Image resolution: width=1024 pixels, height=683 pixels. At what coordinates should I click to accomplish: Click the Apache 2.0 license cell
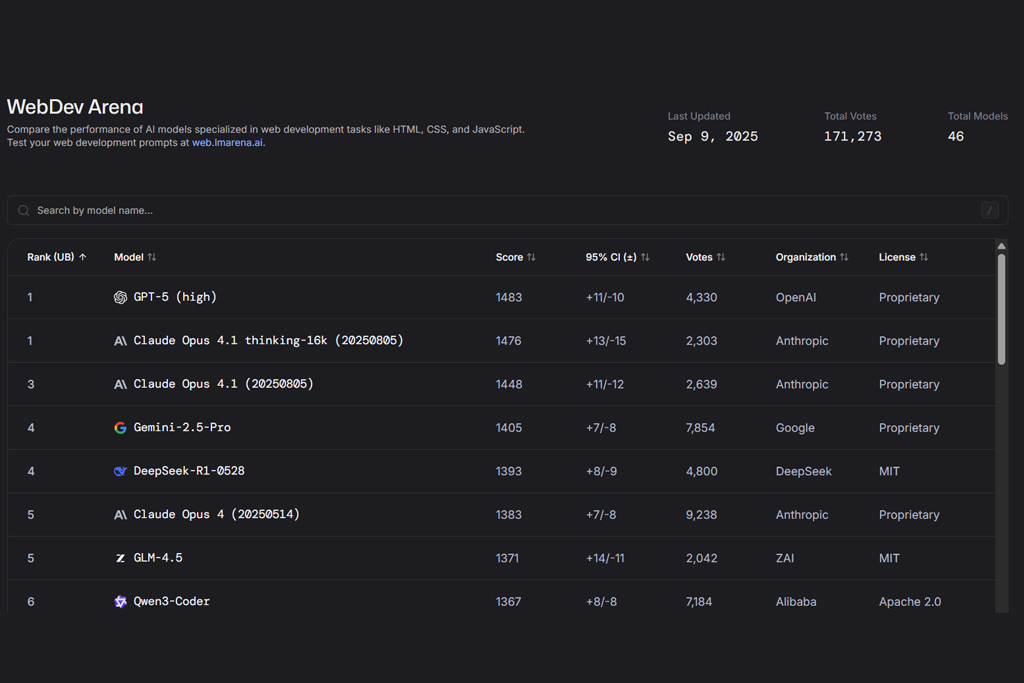(910, 601)
